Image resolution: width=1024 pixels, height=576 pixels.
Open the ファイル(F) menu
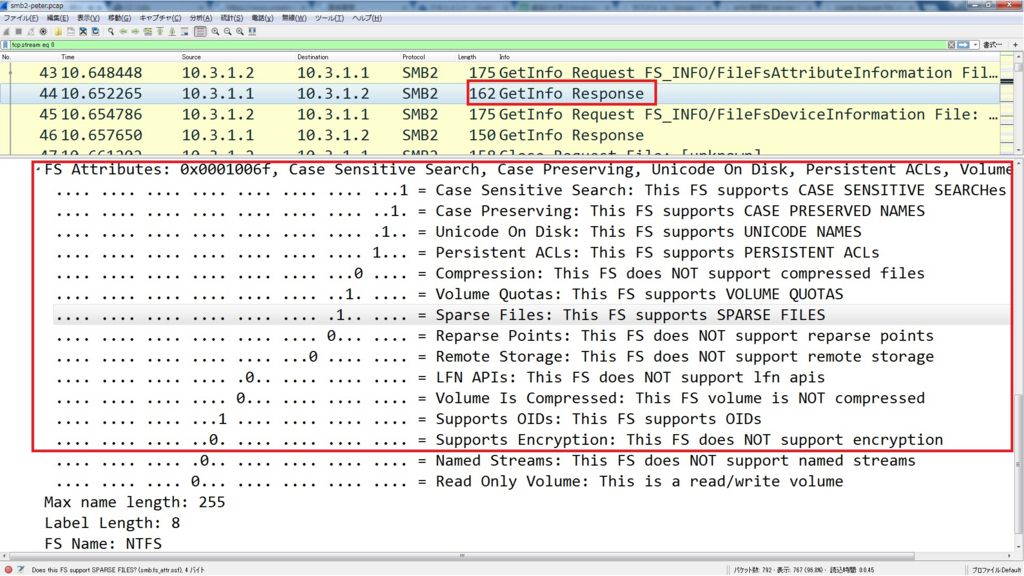[20, 18]
